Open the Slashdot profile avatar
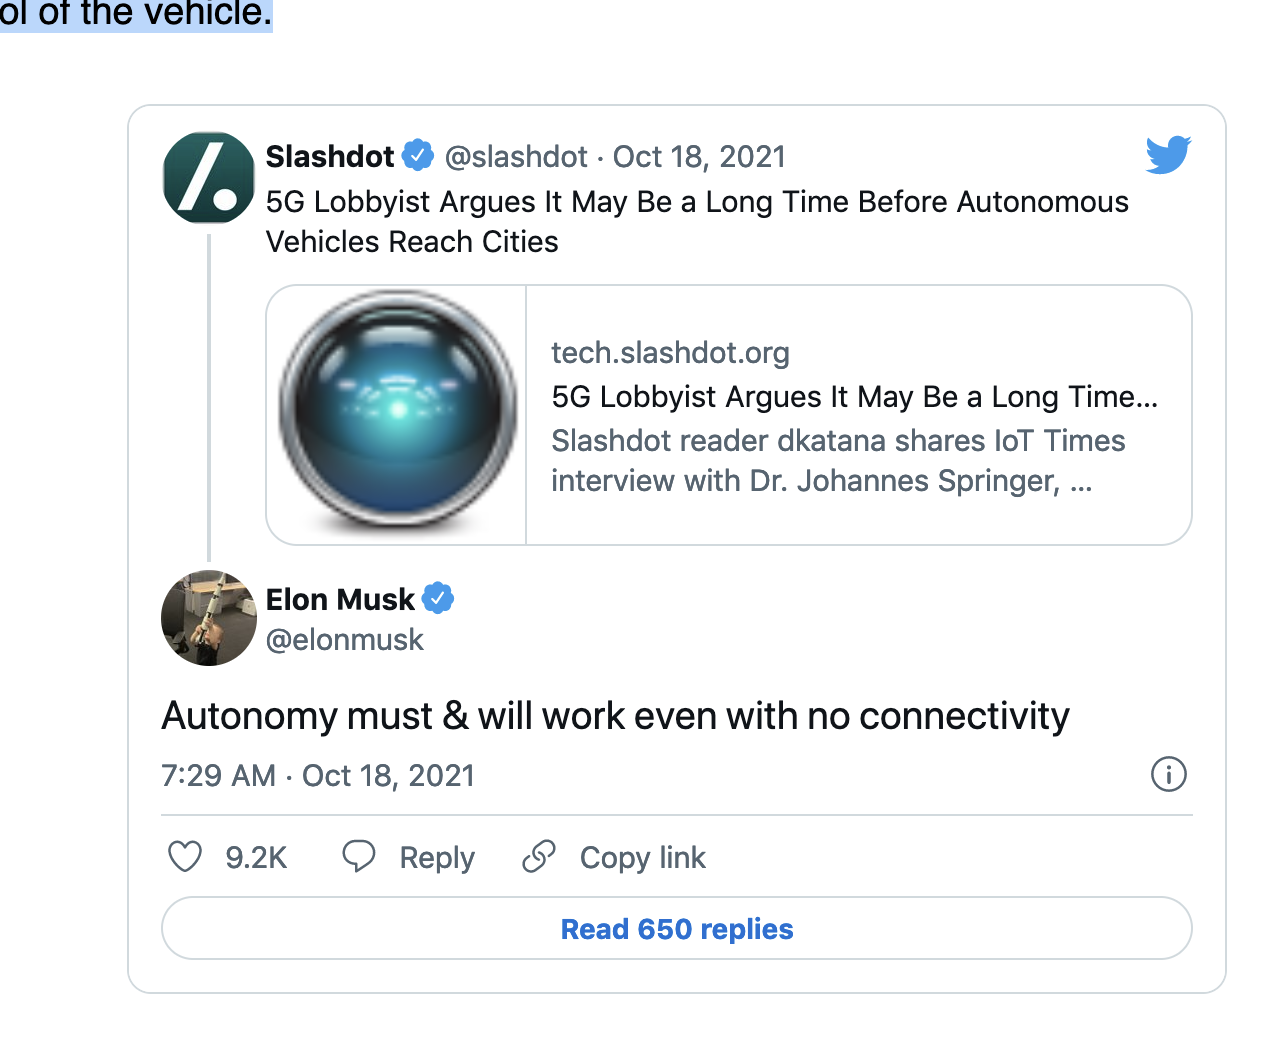 pos(208,178)
